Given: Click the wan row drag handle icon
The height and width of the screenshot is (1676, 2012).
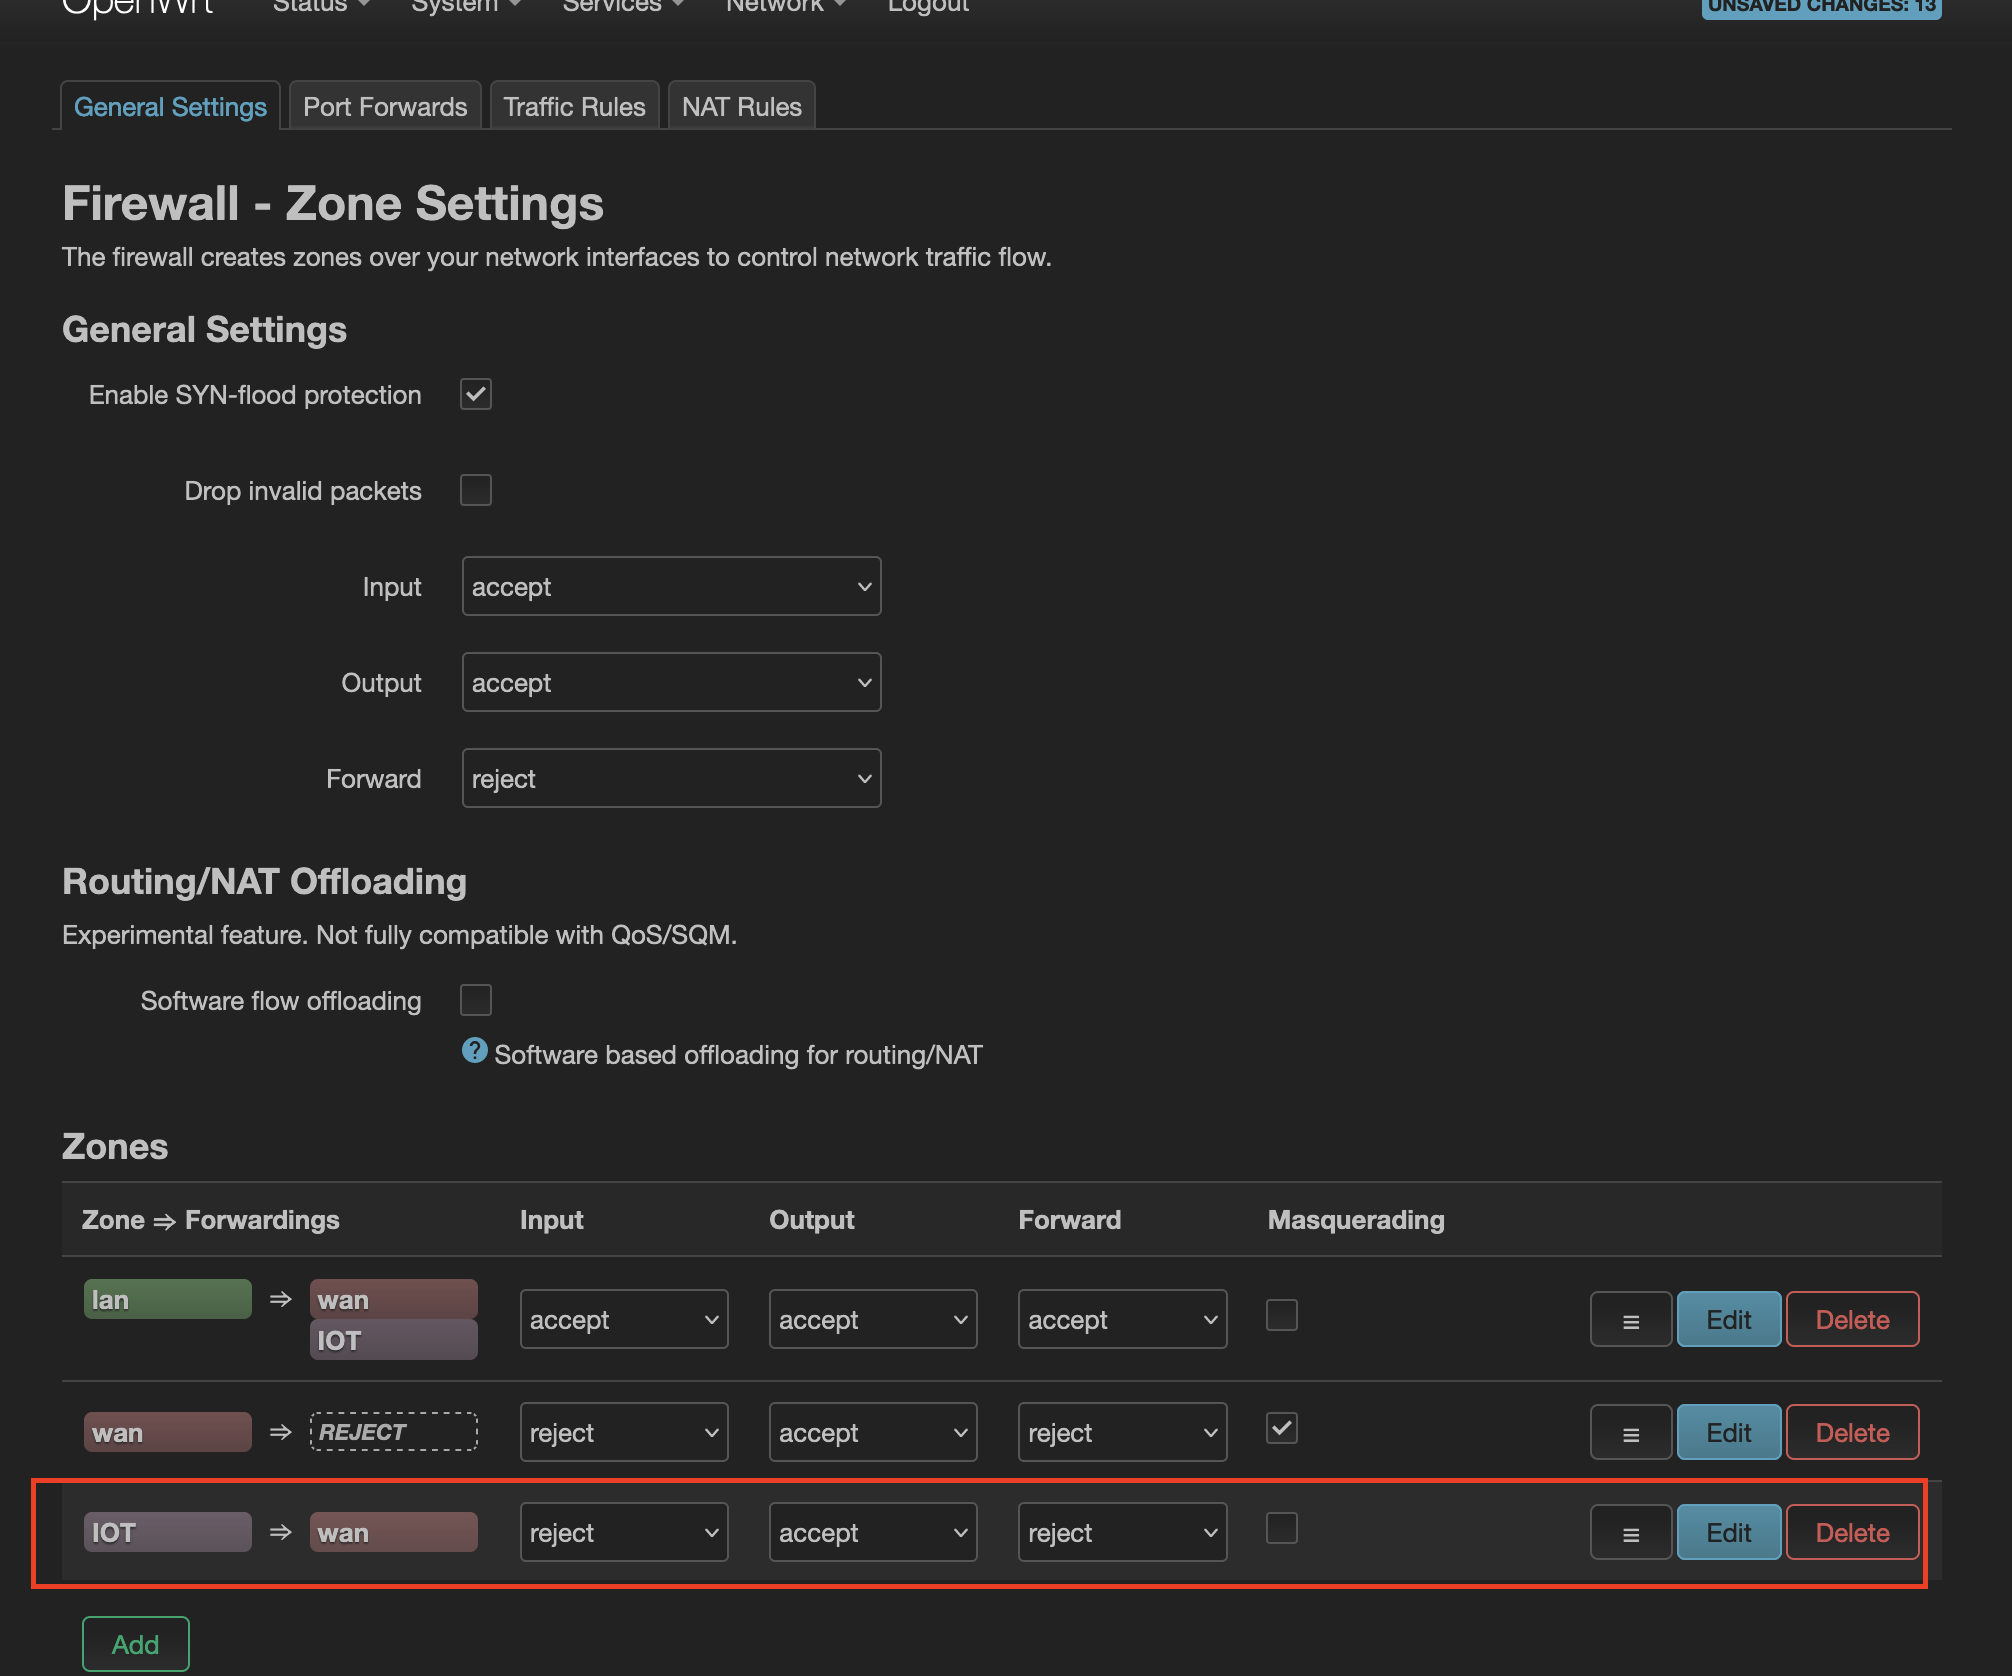Looking at the screenshot, I should (1630, 1433).
